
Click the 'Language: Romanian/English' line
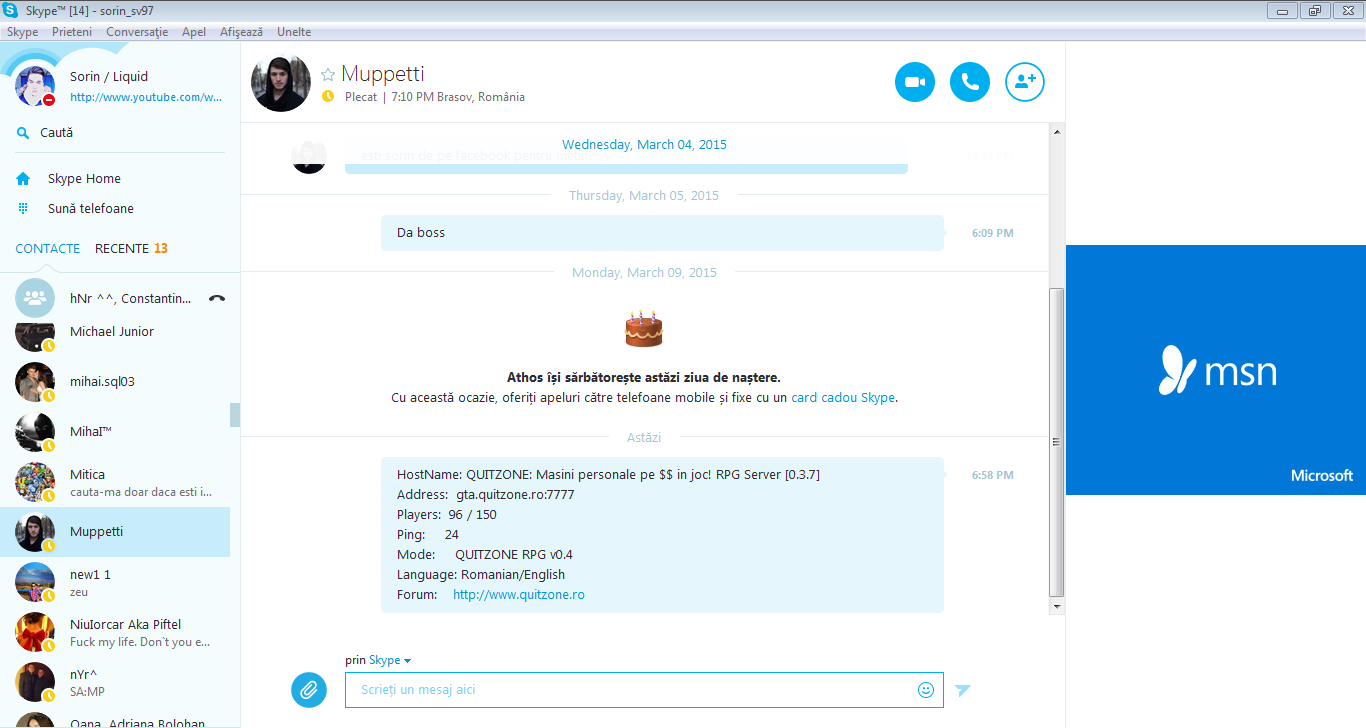481,575
